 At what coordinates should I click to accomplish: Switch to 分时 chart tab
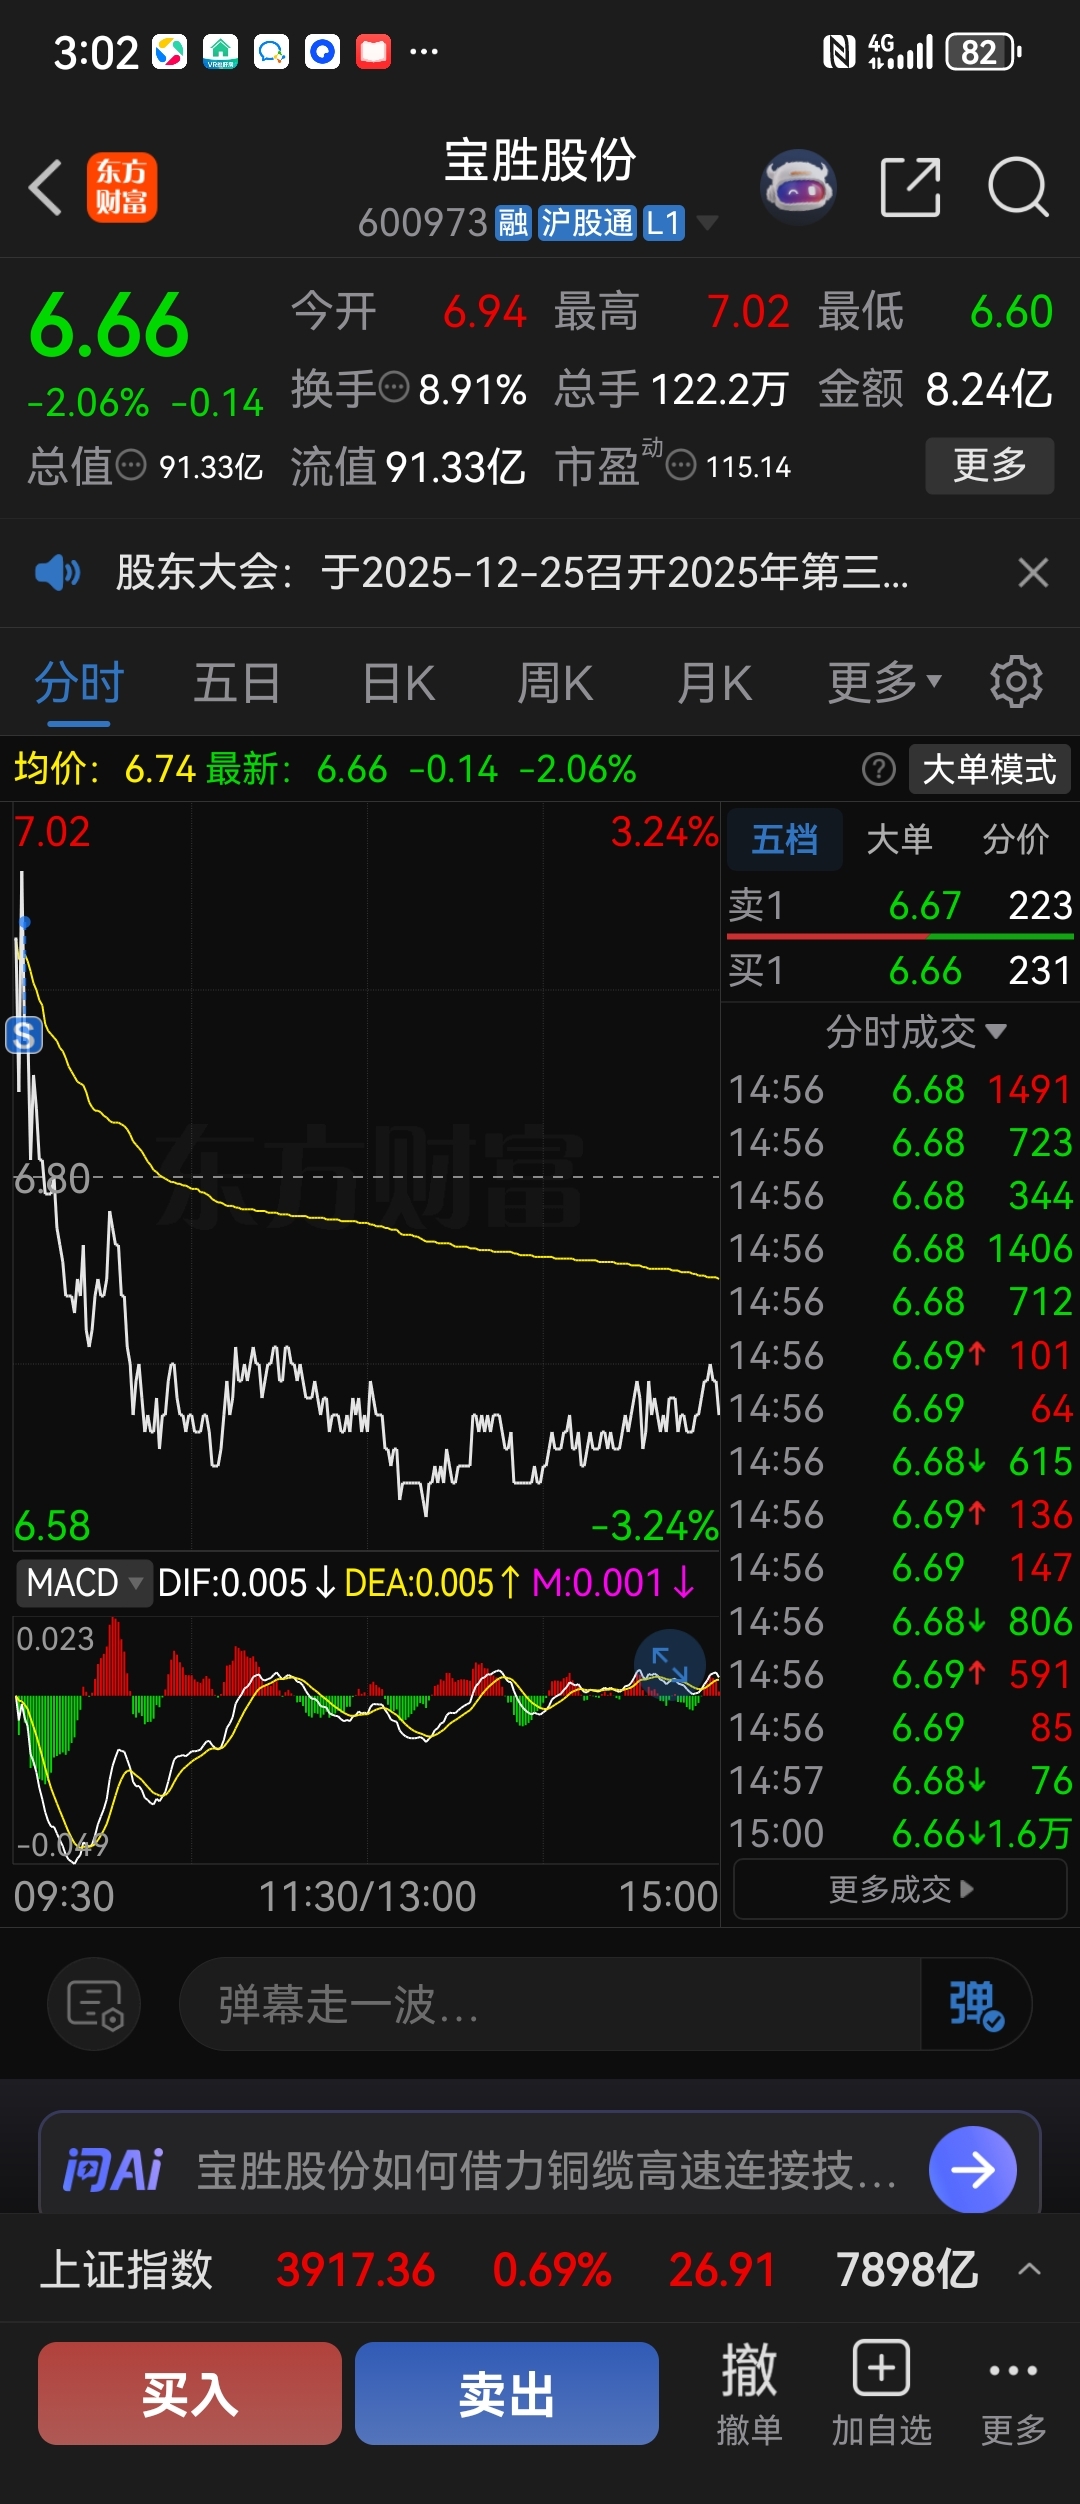click(x=79, y=685)
